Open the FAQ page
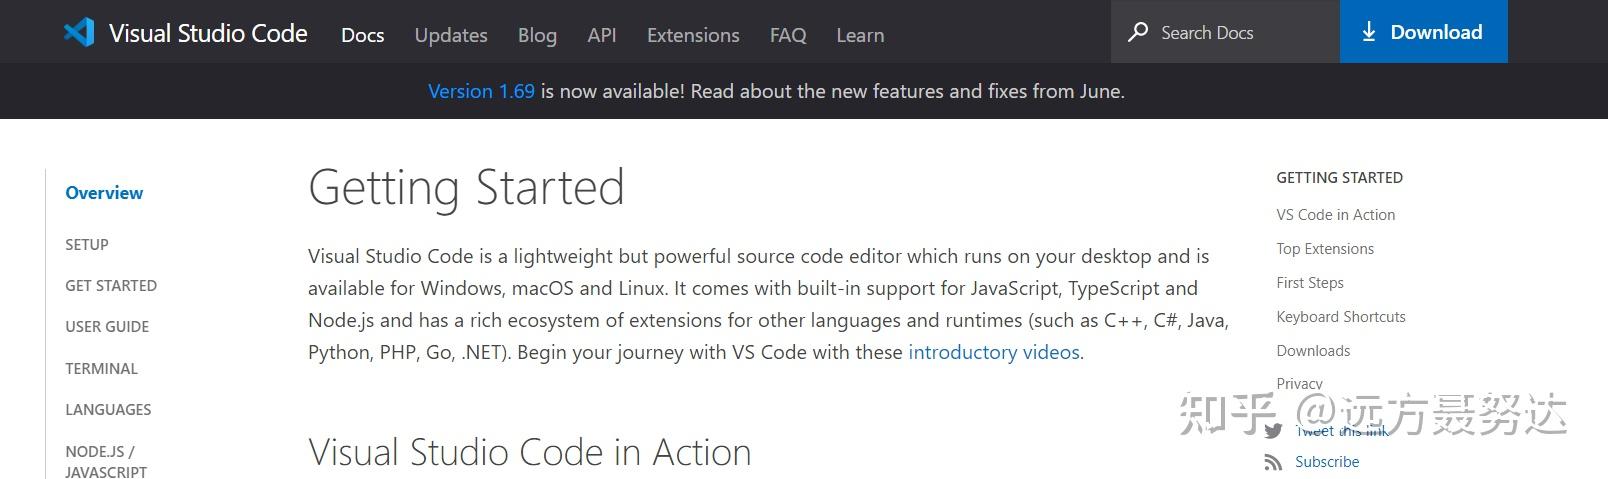Screen dimensions: 1608x479 pos(788,35)
